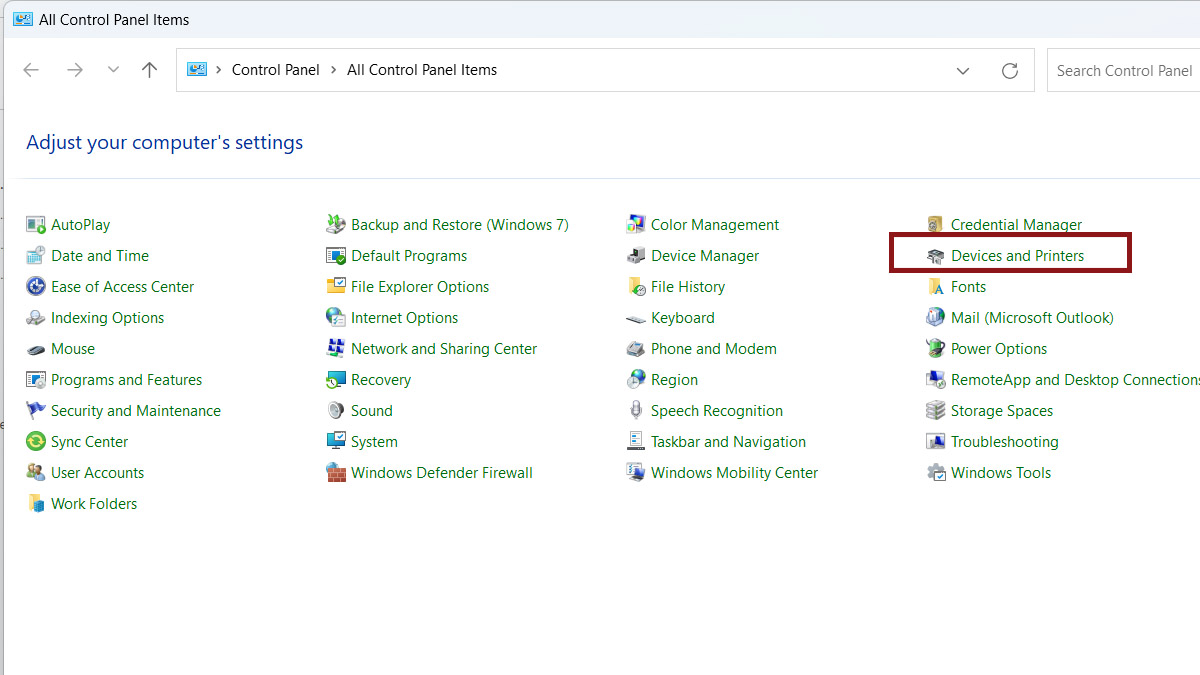Image resolution: width=1200 pixels, height=675 pixels.
Task: Select All Control Panel Items breadcrumb
Action: point(422,70)
